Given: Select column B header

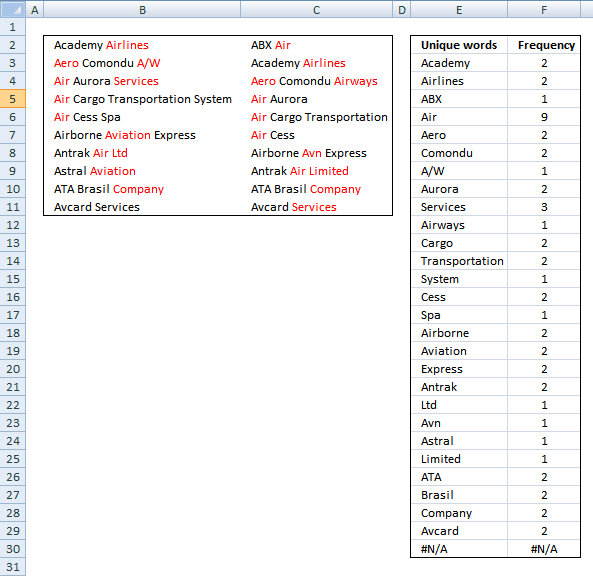Looking at the screenshot, I should pos(142,10).
